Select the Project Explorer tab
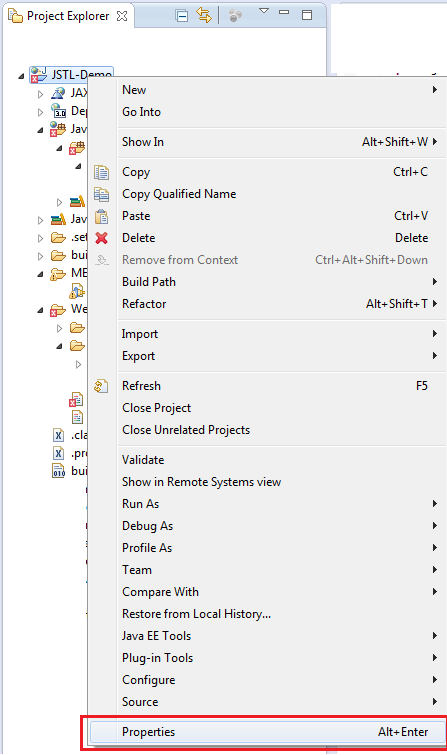 (68, 16)
